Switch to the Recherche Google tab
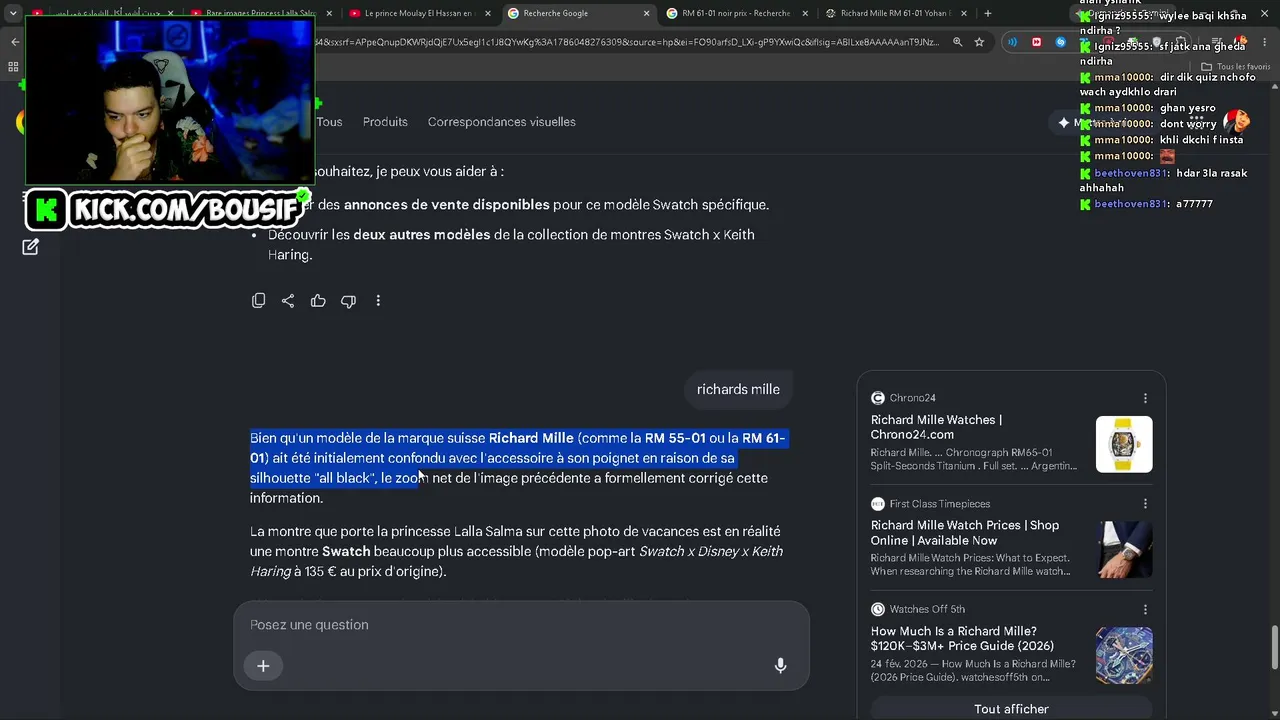This screenshot has height=720, width=1280. click(x=578, y=13)
